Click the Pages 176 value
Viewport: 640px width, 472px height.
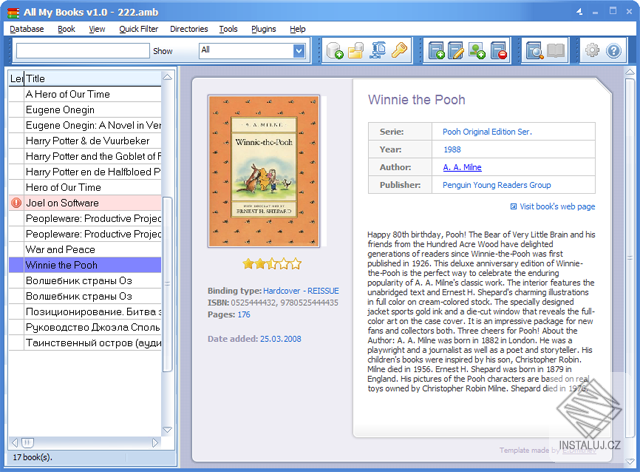244,315
